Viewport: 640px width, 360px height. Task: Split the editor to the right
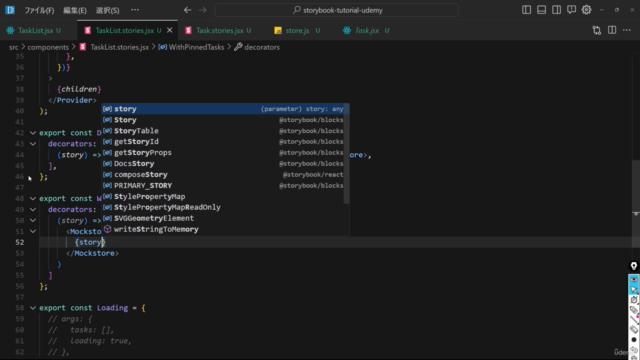(612, 30)
